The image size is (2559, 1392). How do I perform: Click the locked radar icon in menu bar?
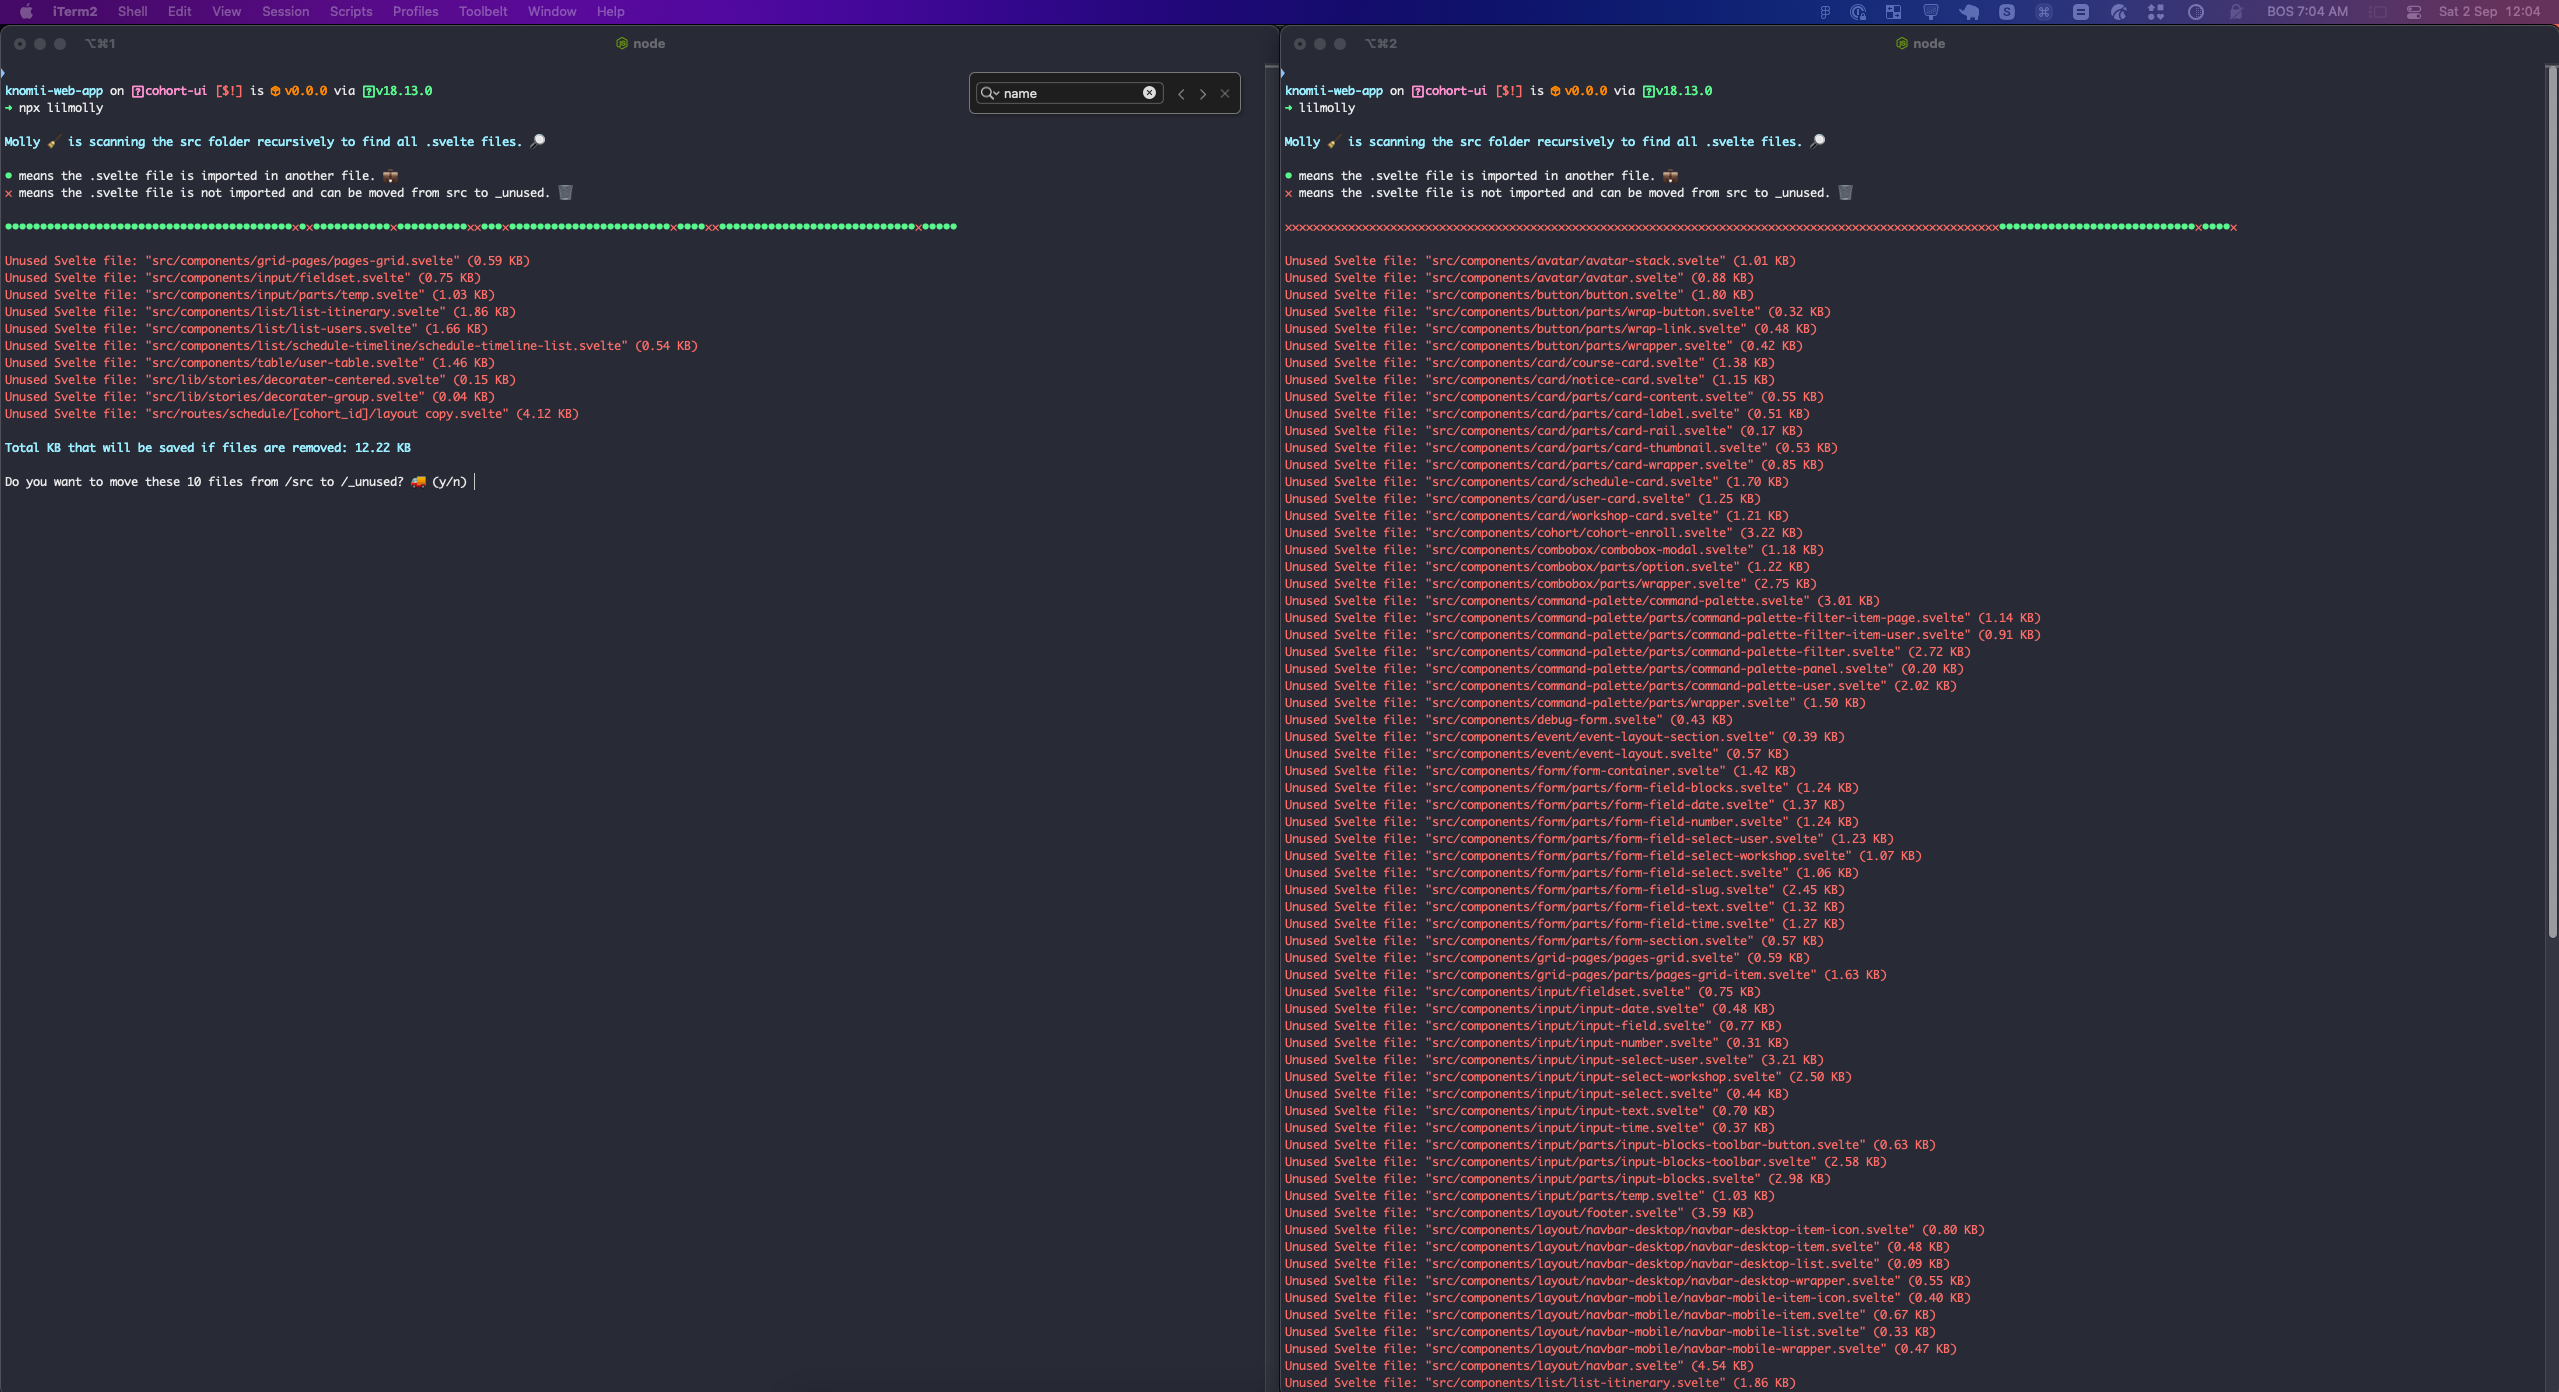coord(1858,12)
